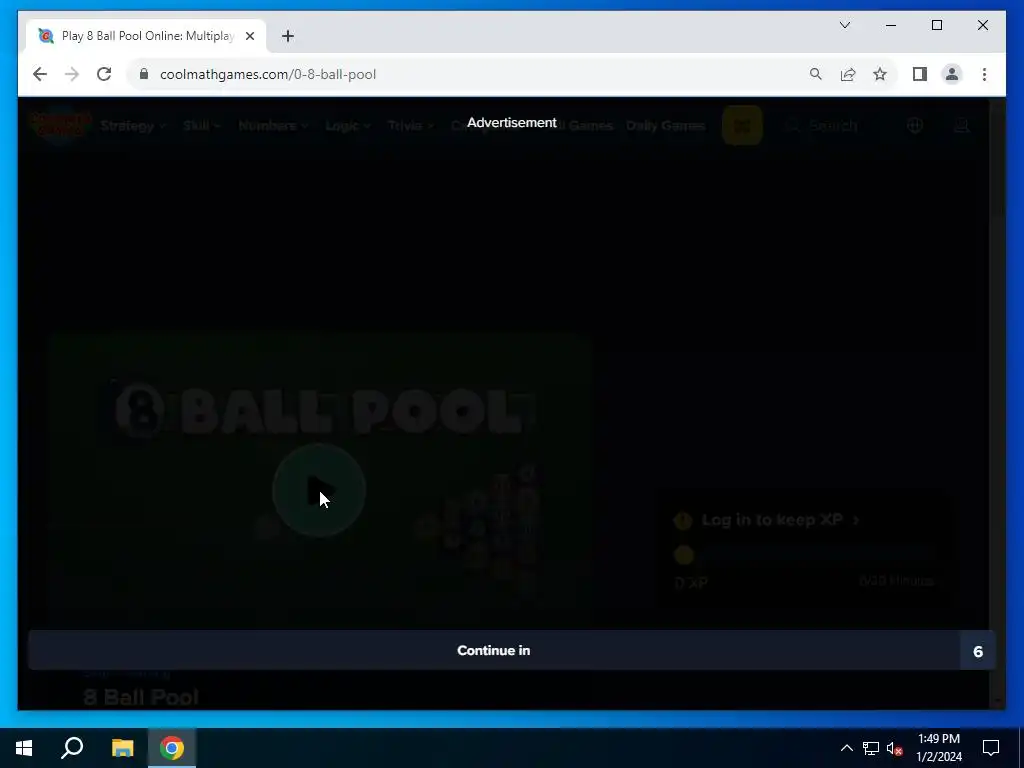Click the 8 Ball Pool play button

pyautogui.click(x=319, y=490)
